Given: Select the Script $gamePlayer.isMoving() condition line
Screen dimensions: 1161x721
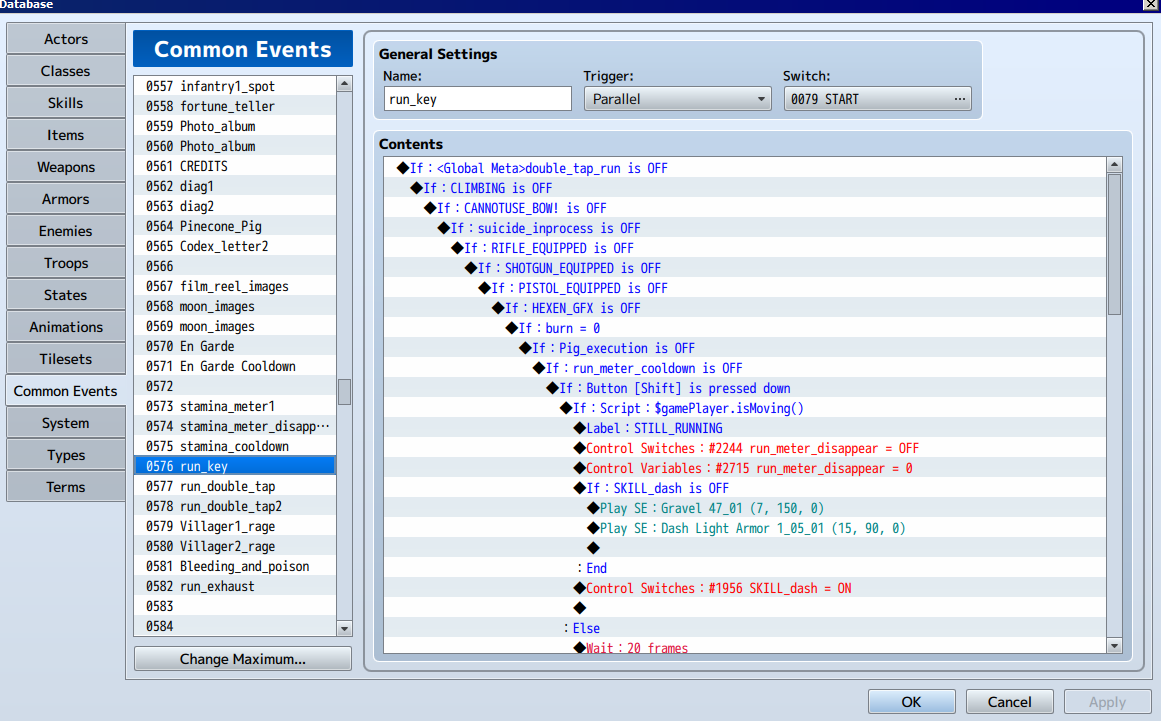Looking at the screenshot, I should (746, 408).
